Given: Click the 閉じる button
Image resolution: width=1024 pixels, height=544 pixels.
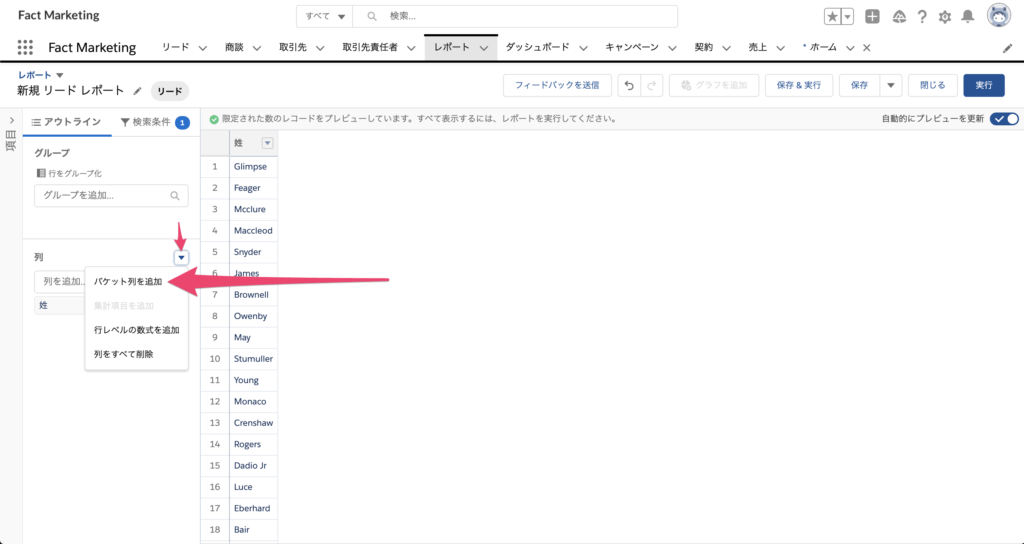Looking at the screenshot, I should pos(933,86).
